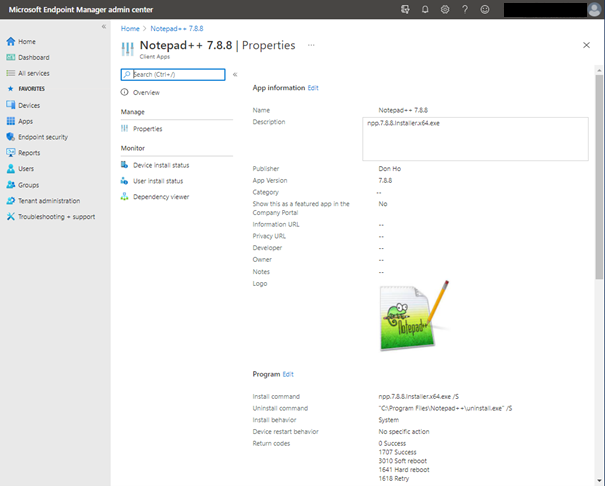Focus the Search (Ctrl+/) field
Viewport: 605px width, 486px height.
tap(173, 74)
